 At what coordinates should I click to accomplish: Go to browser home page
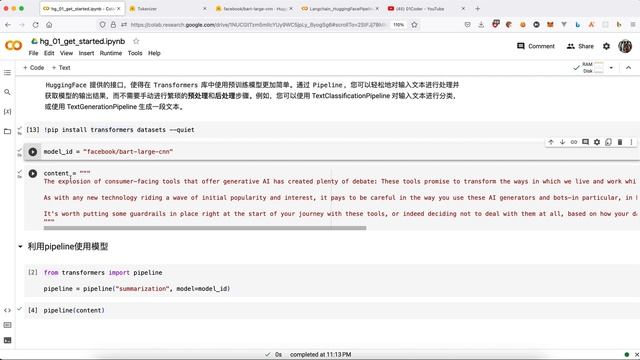tap(49, 25)
